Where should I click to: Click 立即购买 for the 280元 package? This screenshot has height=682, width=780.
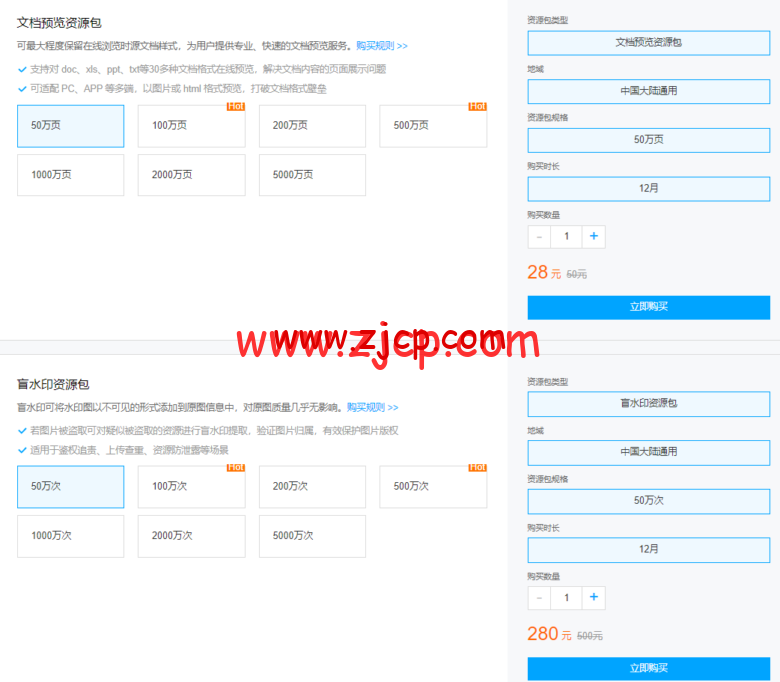(649, 668)
